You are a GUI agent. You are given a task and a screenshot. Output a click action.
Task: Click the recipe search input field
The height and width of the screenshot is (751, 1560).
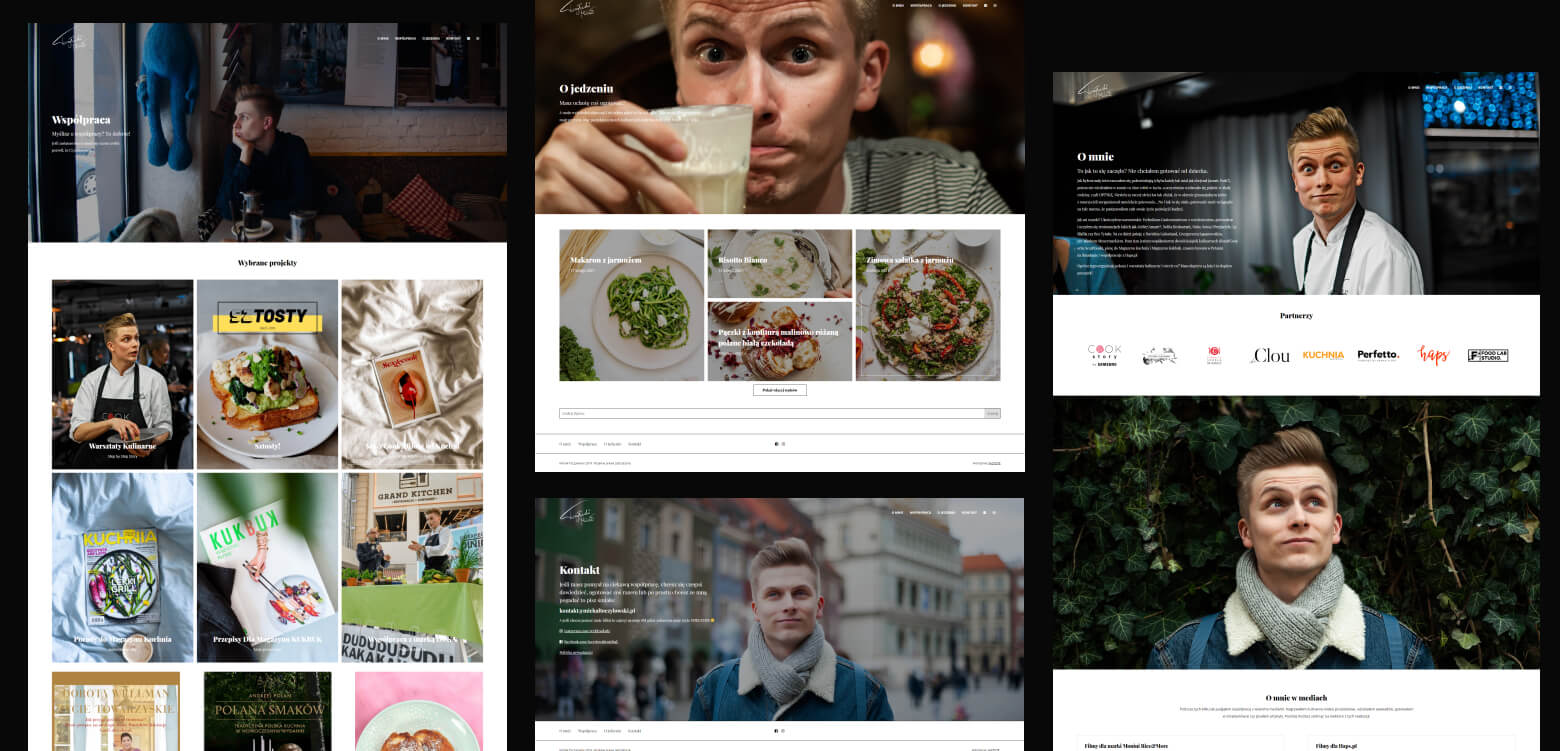[771, 413]
